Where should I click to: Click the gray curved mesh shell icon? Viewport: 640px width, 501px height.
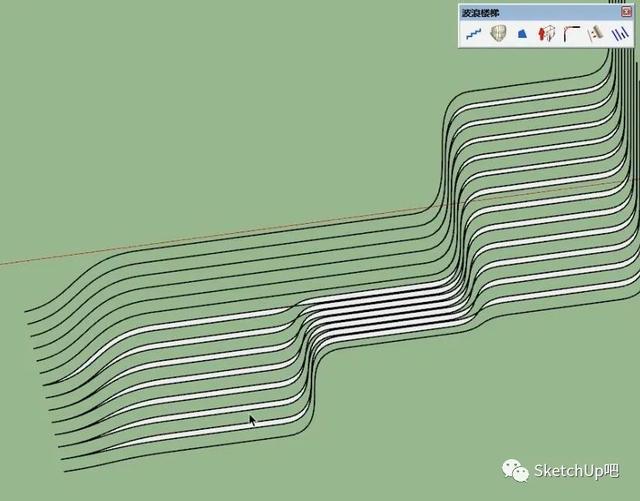(x=498, y=33)
